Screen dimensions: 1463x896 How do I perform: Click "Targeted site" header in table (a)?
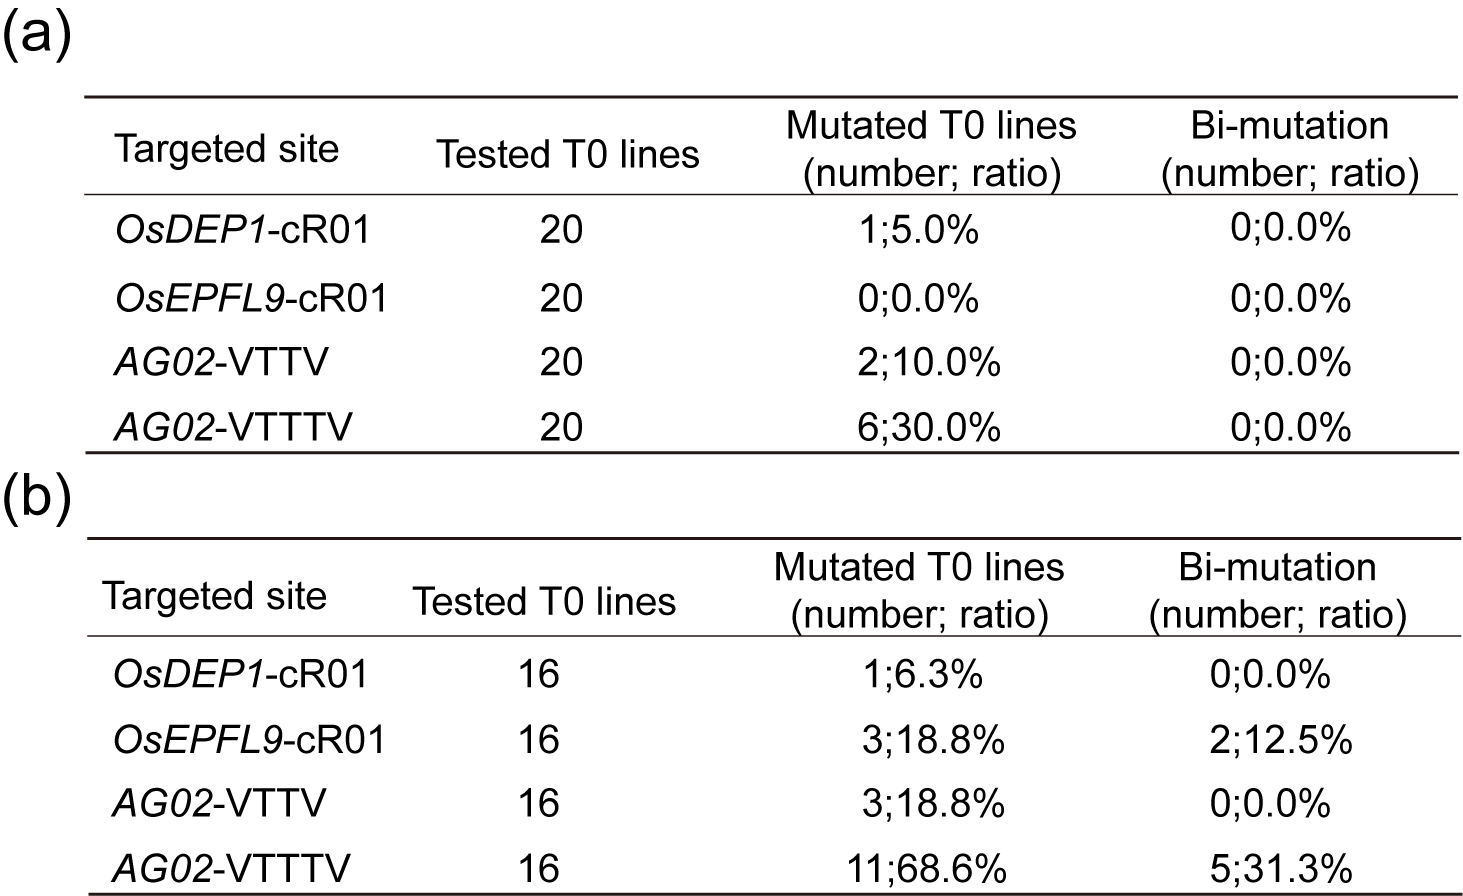coord(227,149)
